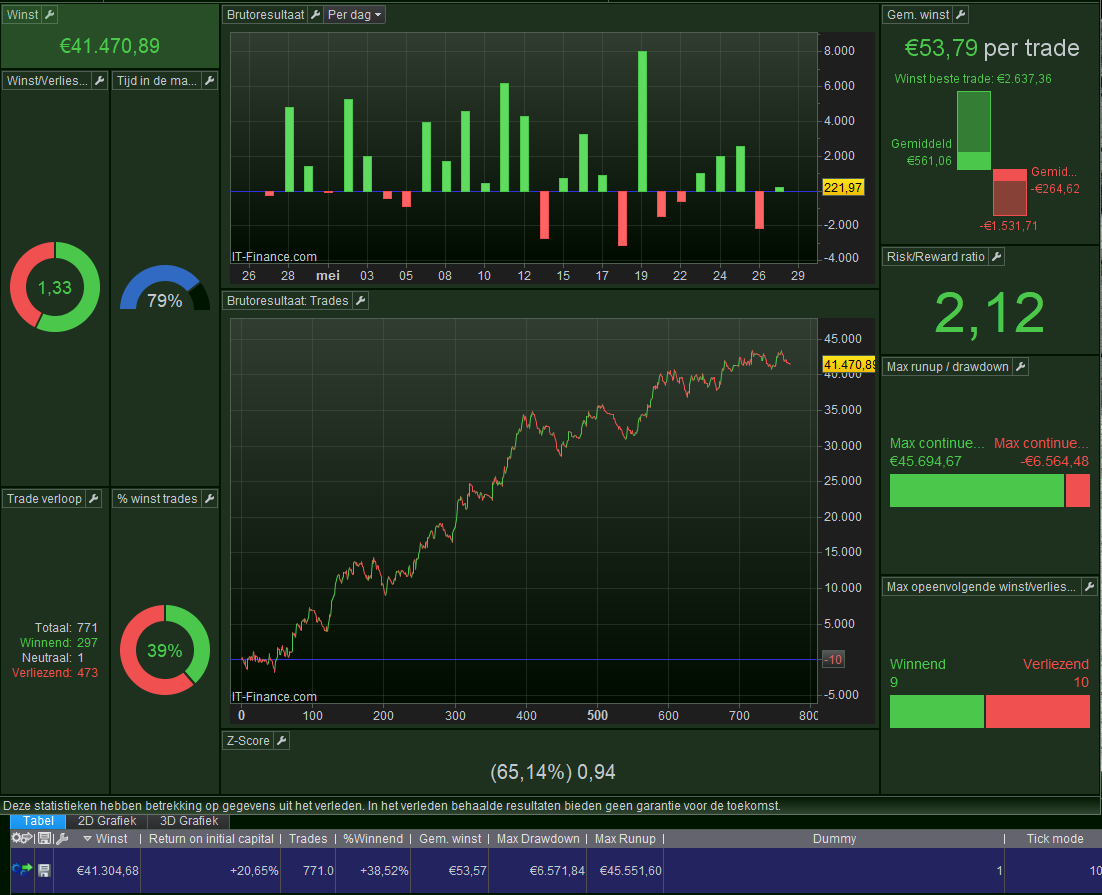Open the Winst panel wrench settings
Image resolution: width=1102 pixels, height=895 pixels.
click(x=49, y=14)
